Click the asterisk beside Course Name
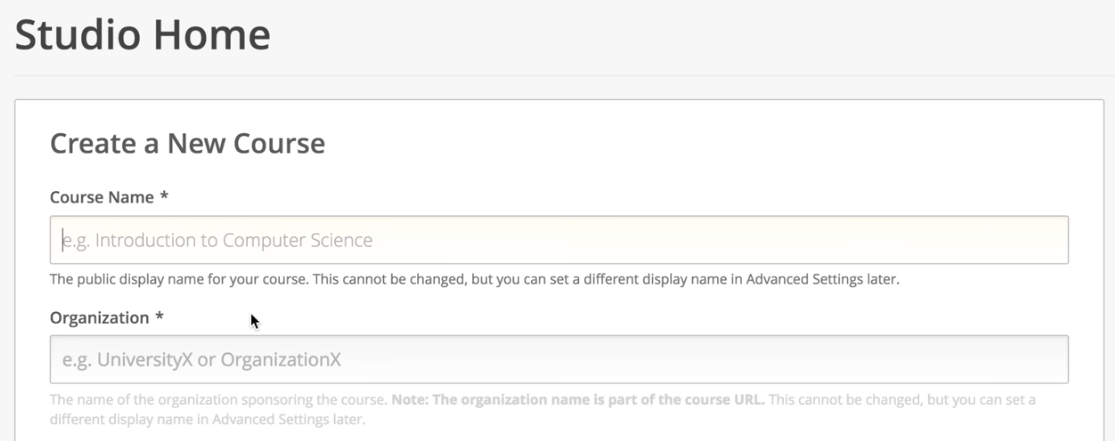The height and width of the screenshot is (441, 1115). (164, 197)
